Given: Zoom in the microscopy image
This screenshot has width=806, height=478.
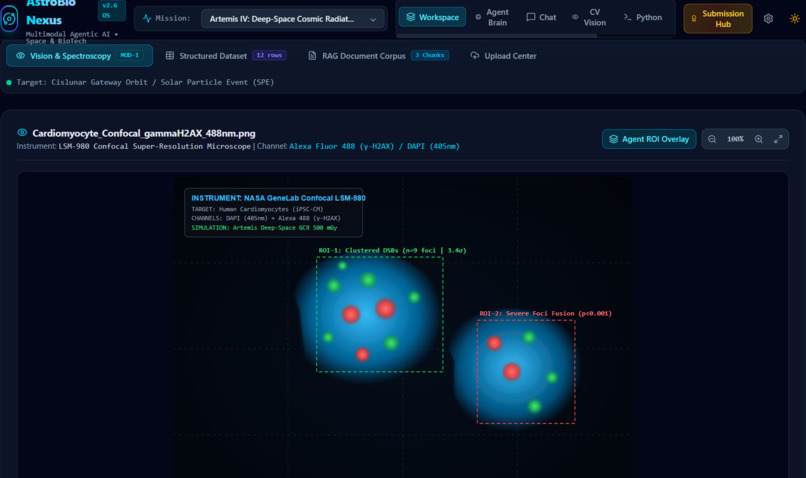Looking at the screenshot, I should tap(759, 139).
